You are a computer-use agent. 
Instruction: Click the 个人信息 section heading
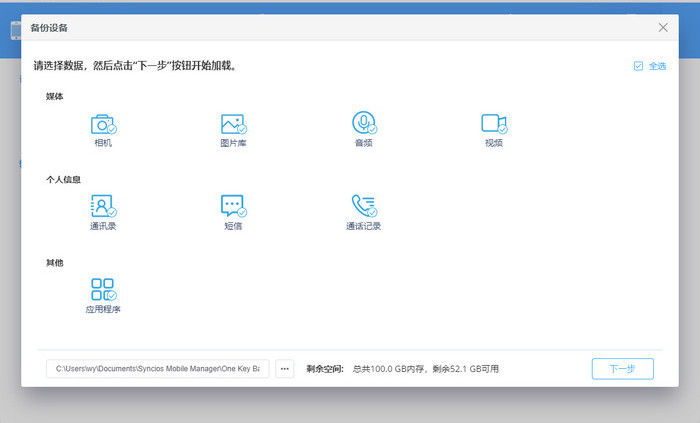click(63, 180)
